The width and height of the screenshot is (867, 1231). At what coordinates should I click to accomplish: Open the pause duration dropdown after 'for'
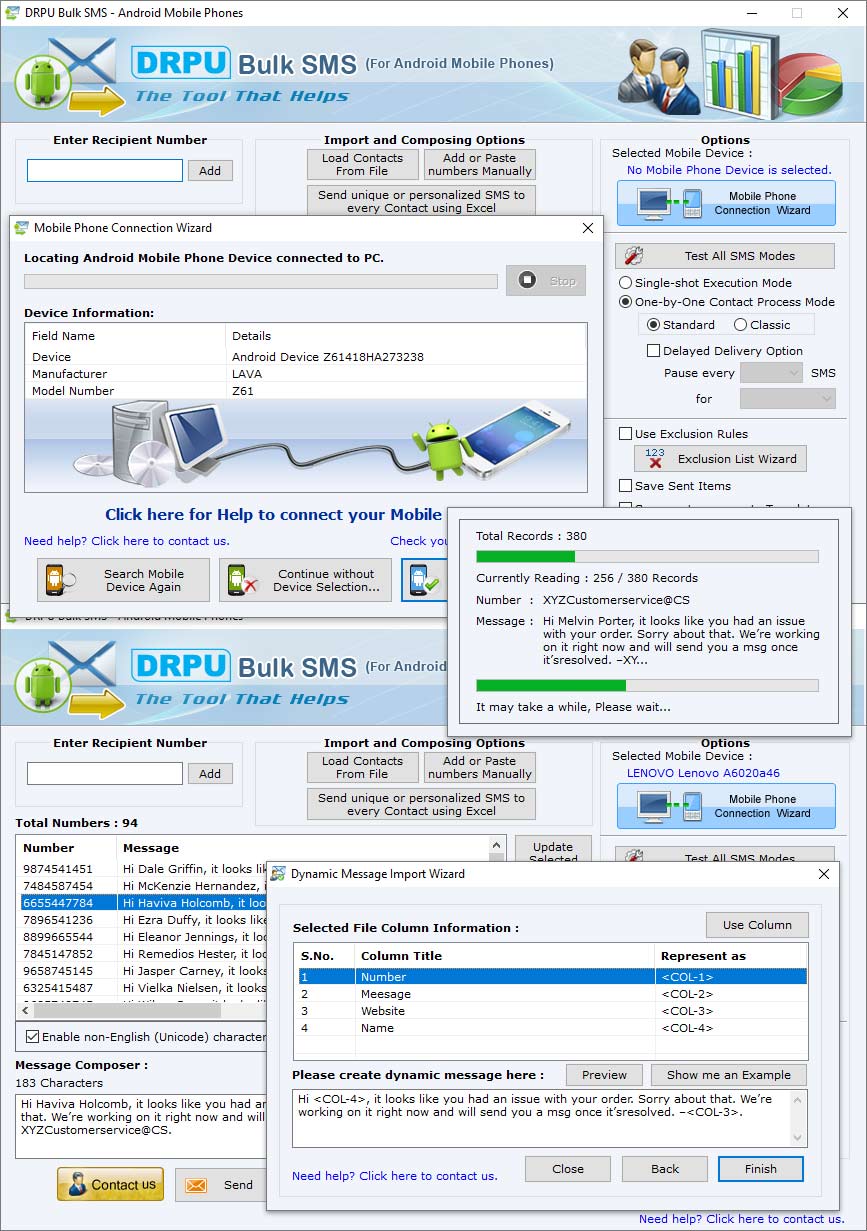coord(787,397)
